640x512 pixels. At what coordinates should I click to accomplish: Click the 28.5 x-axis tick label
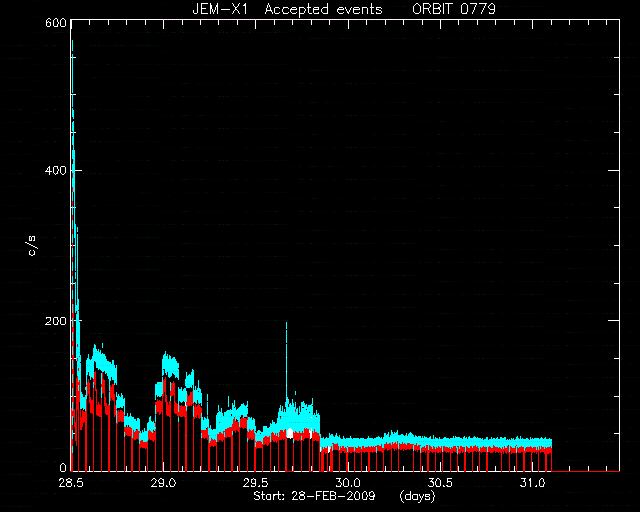pyautogui.click(x=71, y=483)
